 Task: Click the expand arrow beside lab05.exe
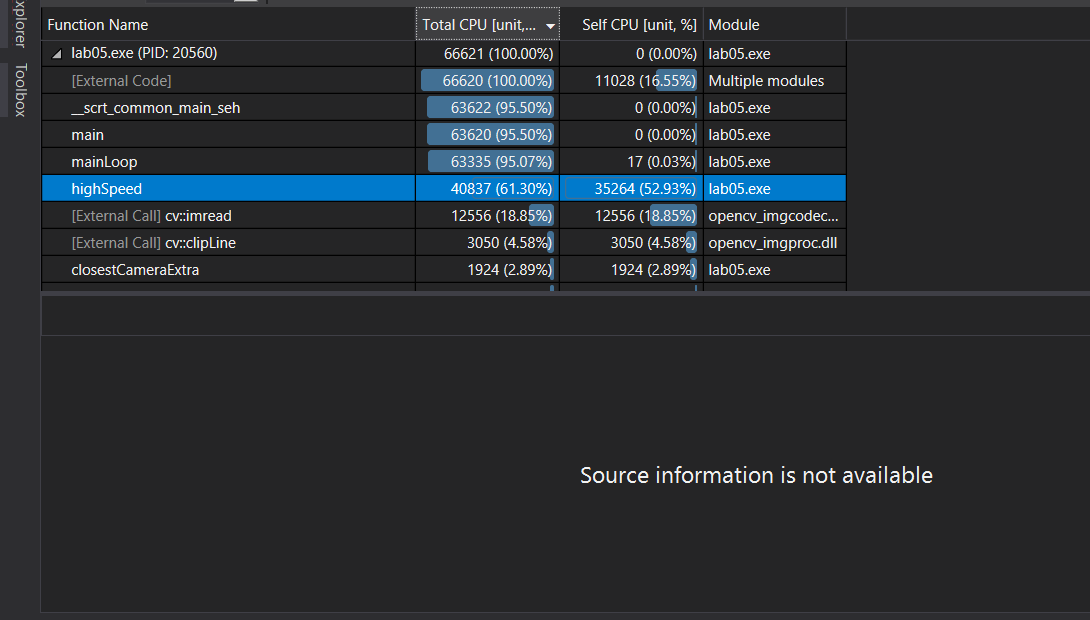tap(57, 54)
